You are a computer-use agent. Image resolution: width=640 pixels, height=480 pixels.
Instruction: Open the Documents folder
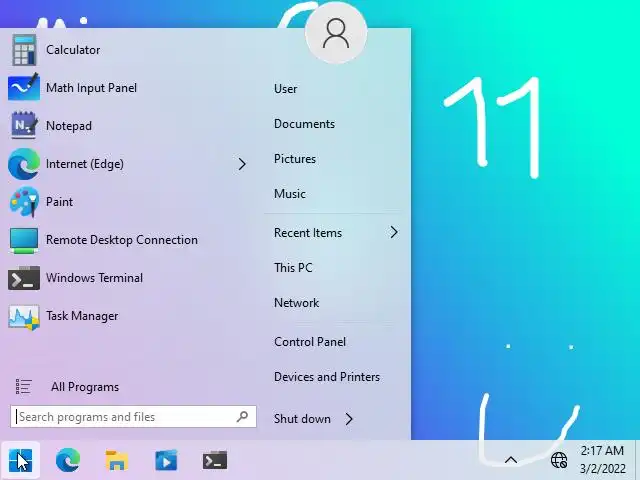click(304, 124)
